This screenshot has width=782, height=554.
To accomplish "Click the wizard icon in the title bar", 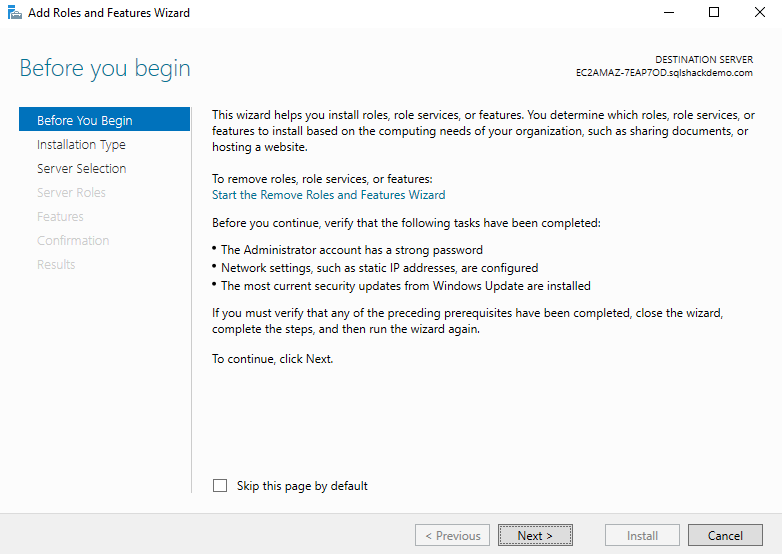I will tap(14, 13).
